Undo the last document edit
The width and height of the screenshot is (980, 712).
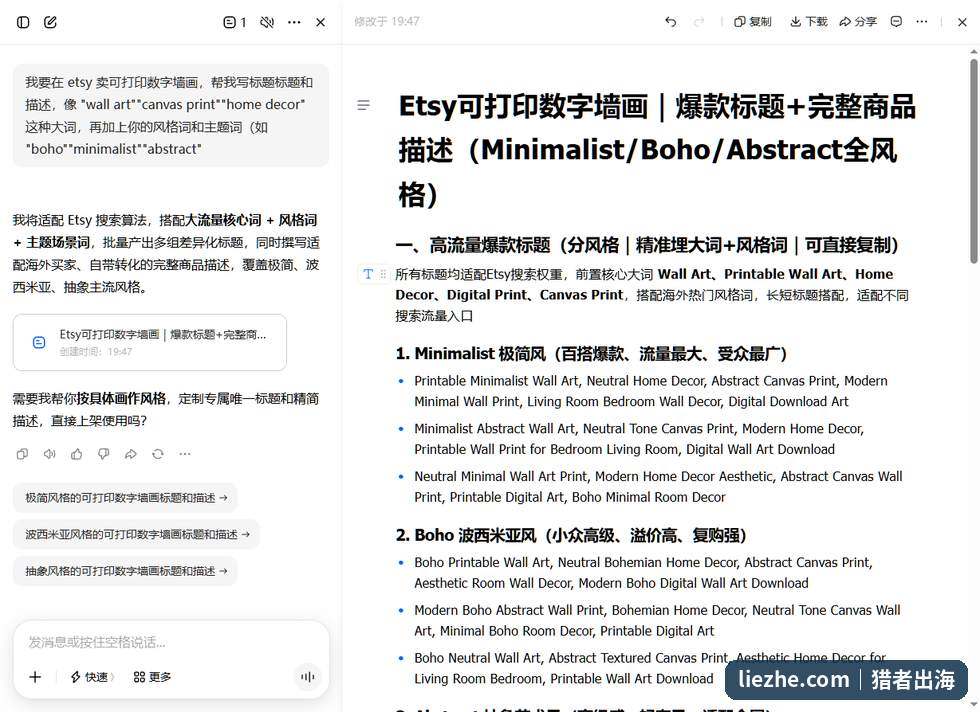pos(671,22)
